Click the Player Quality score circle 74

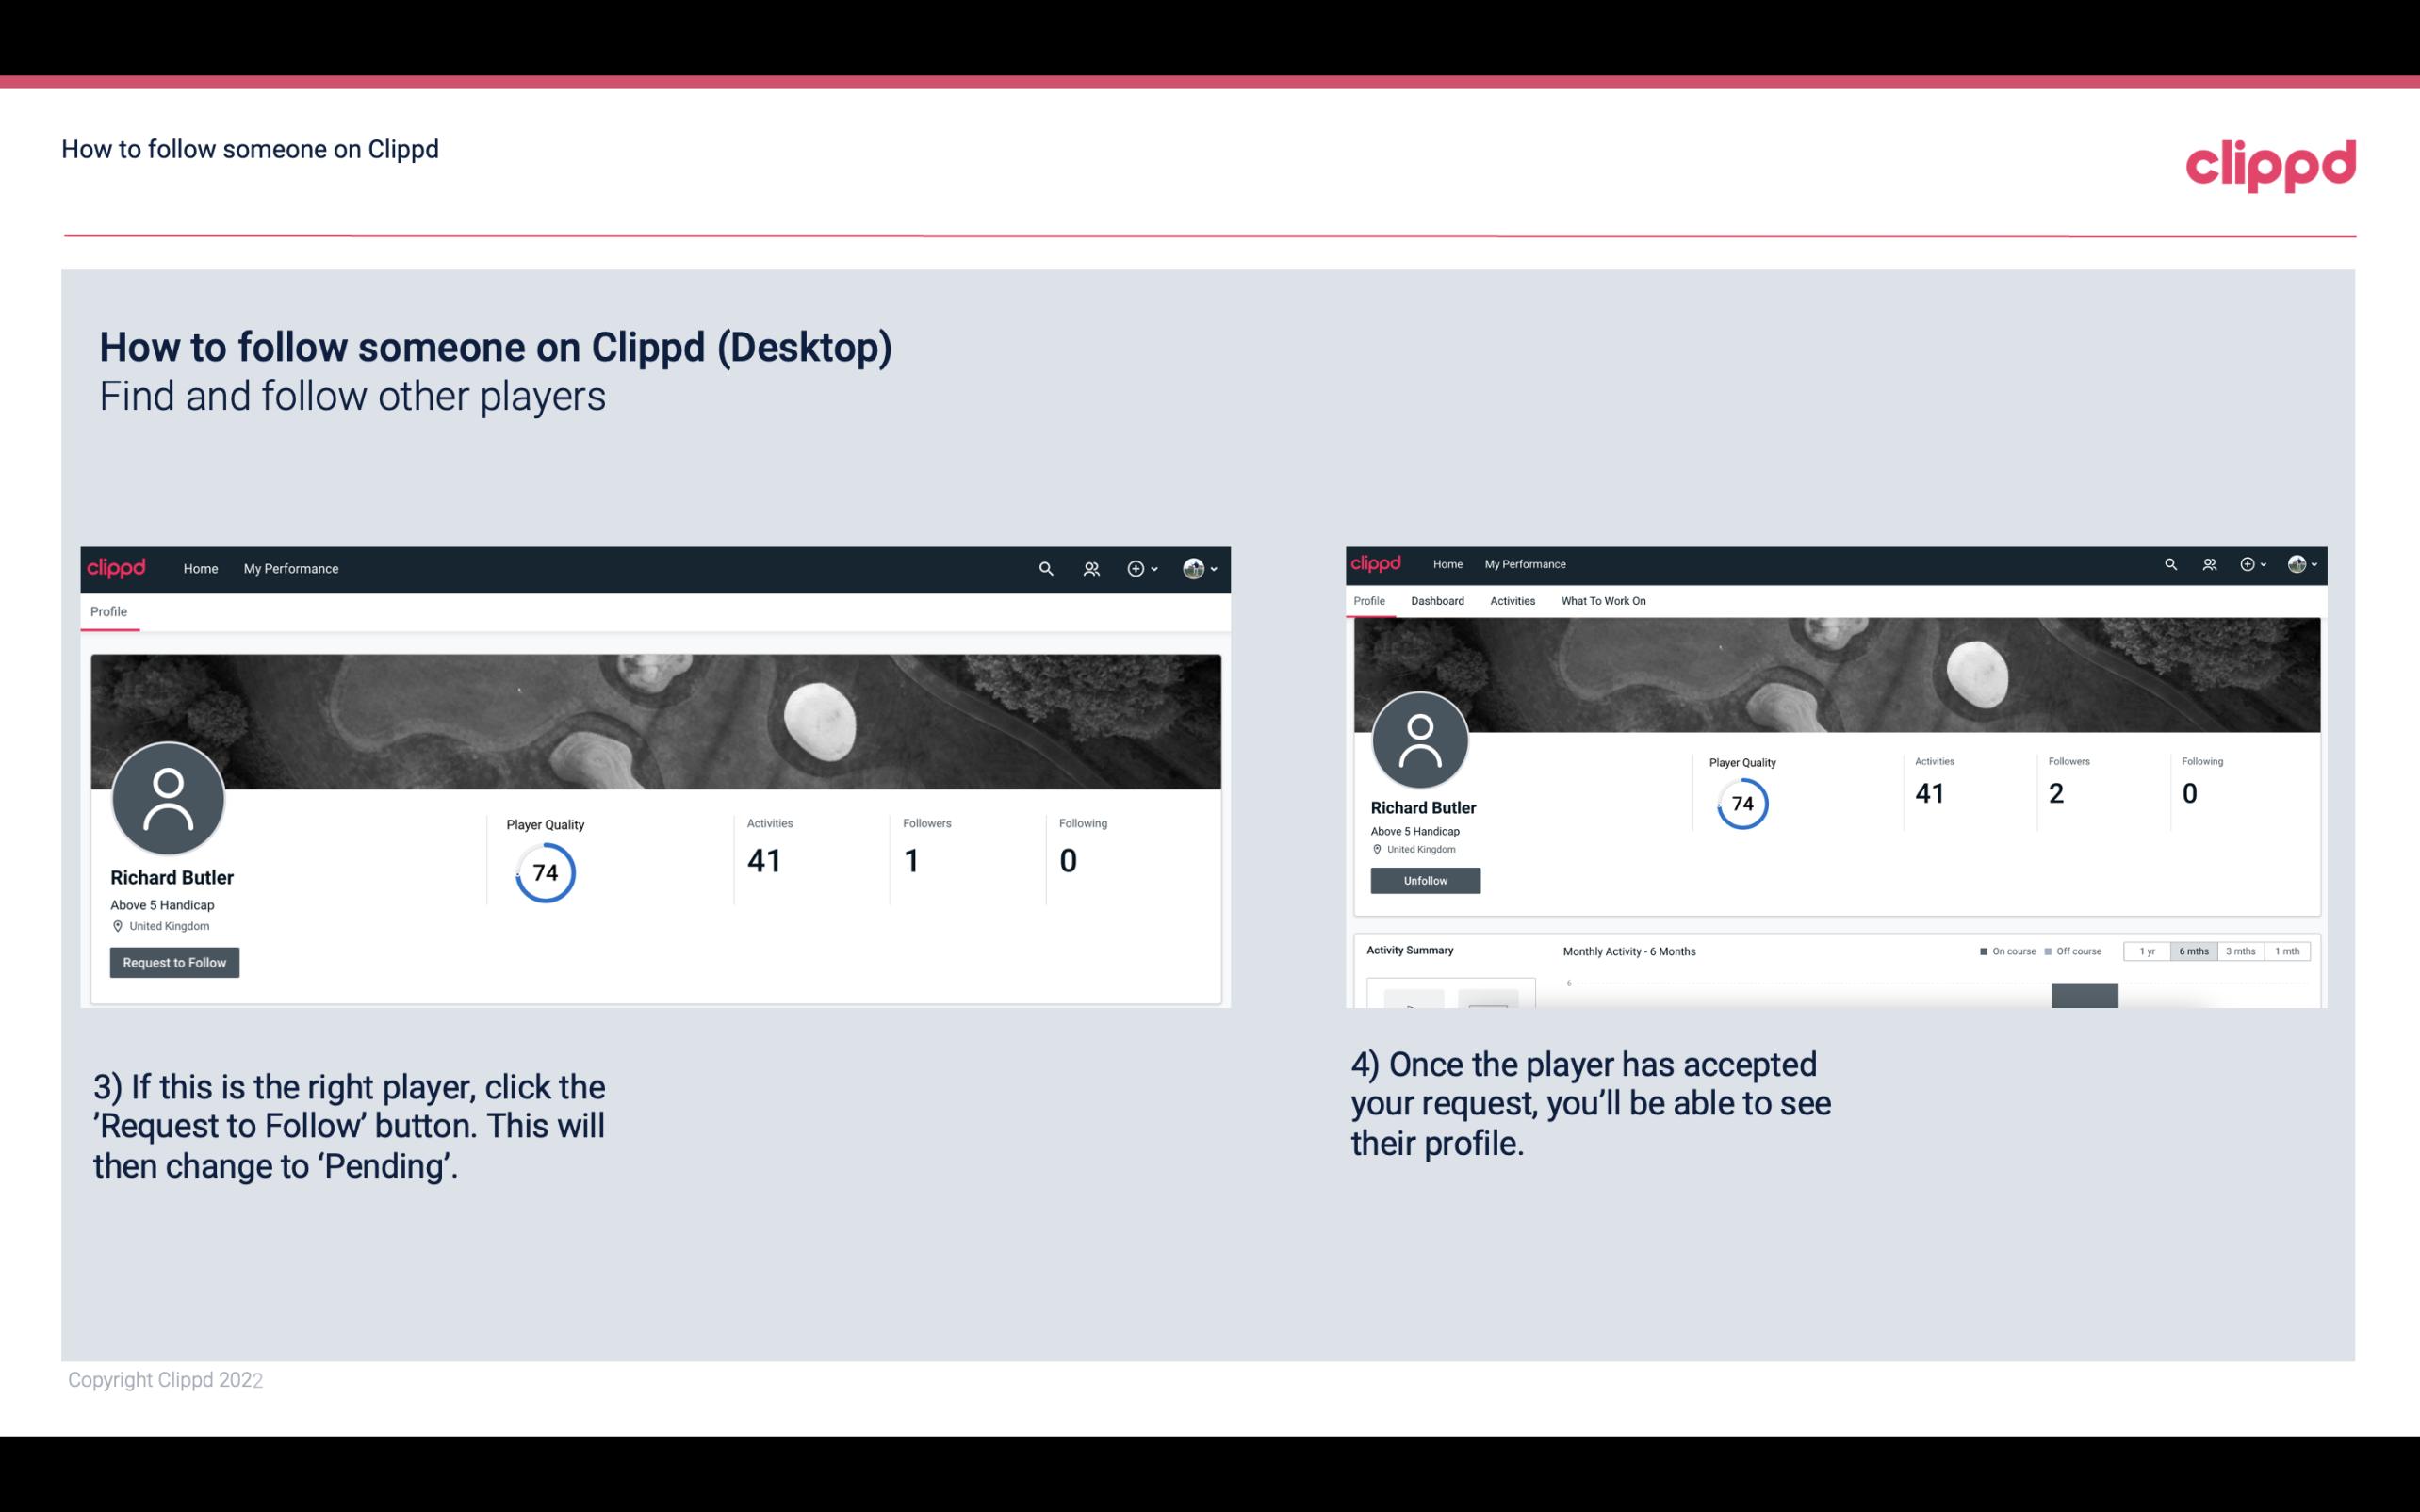544,871
